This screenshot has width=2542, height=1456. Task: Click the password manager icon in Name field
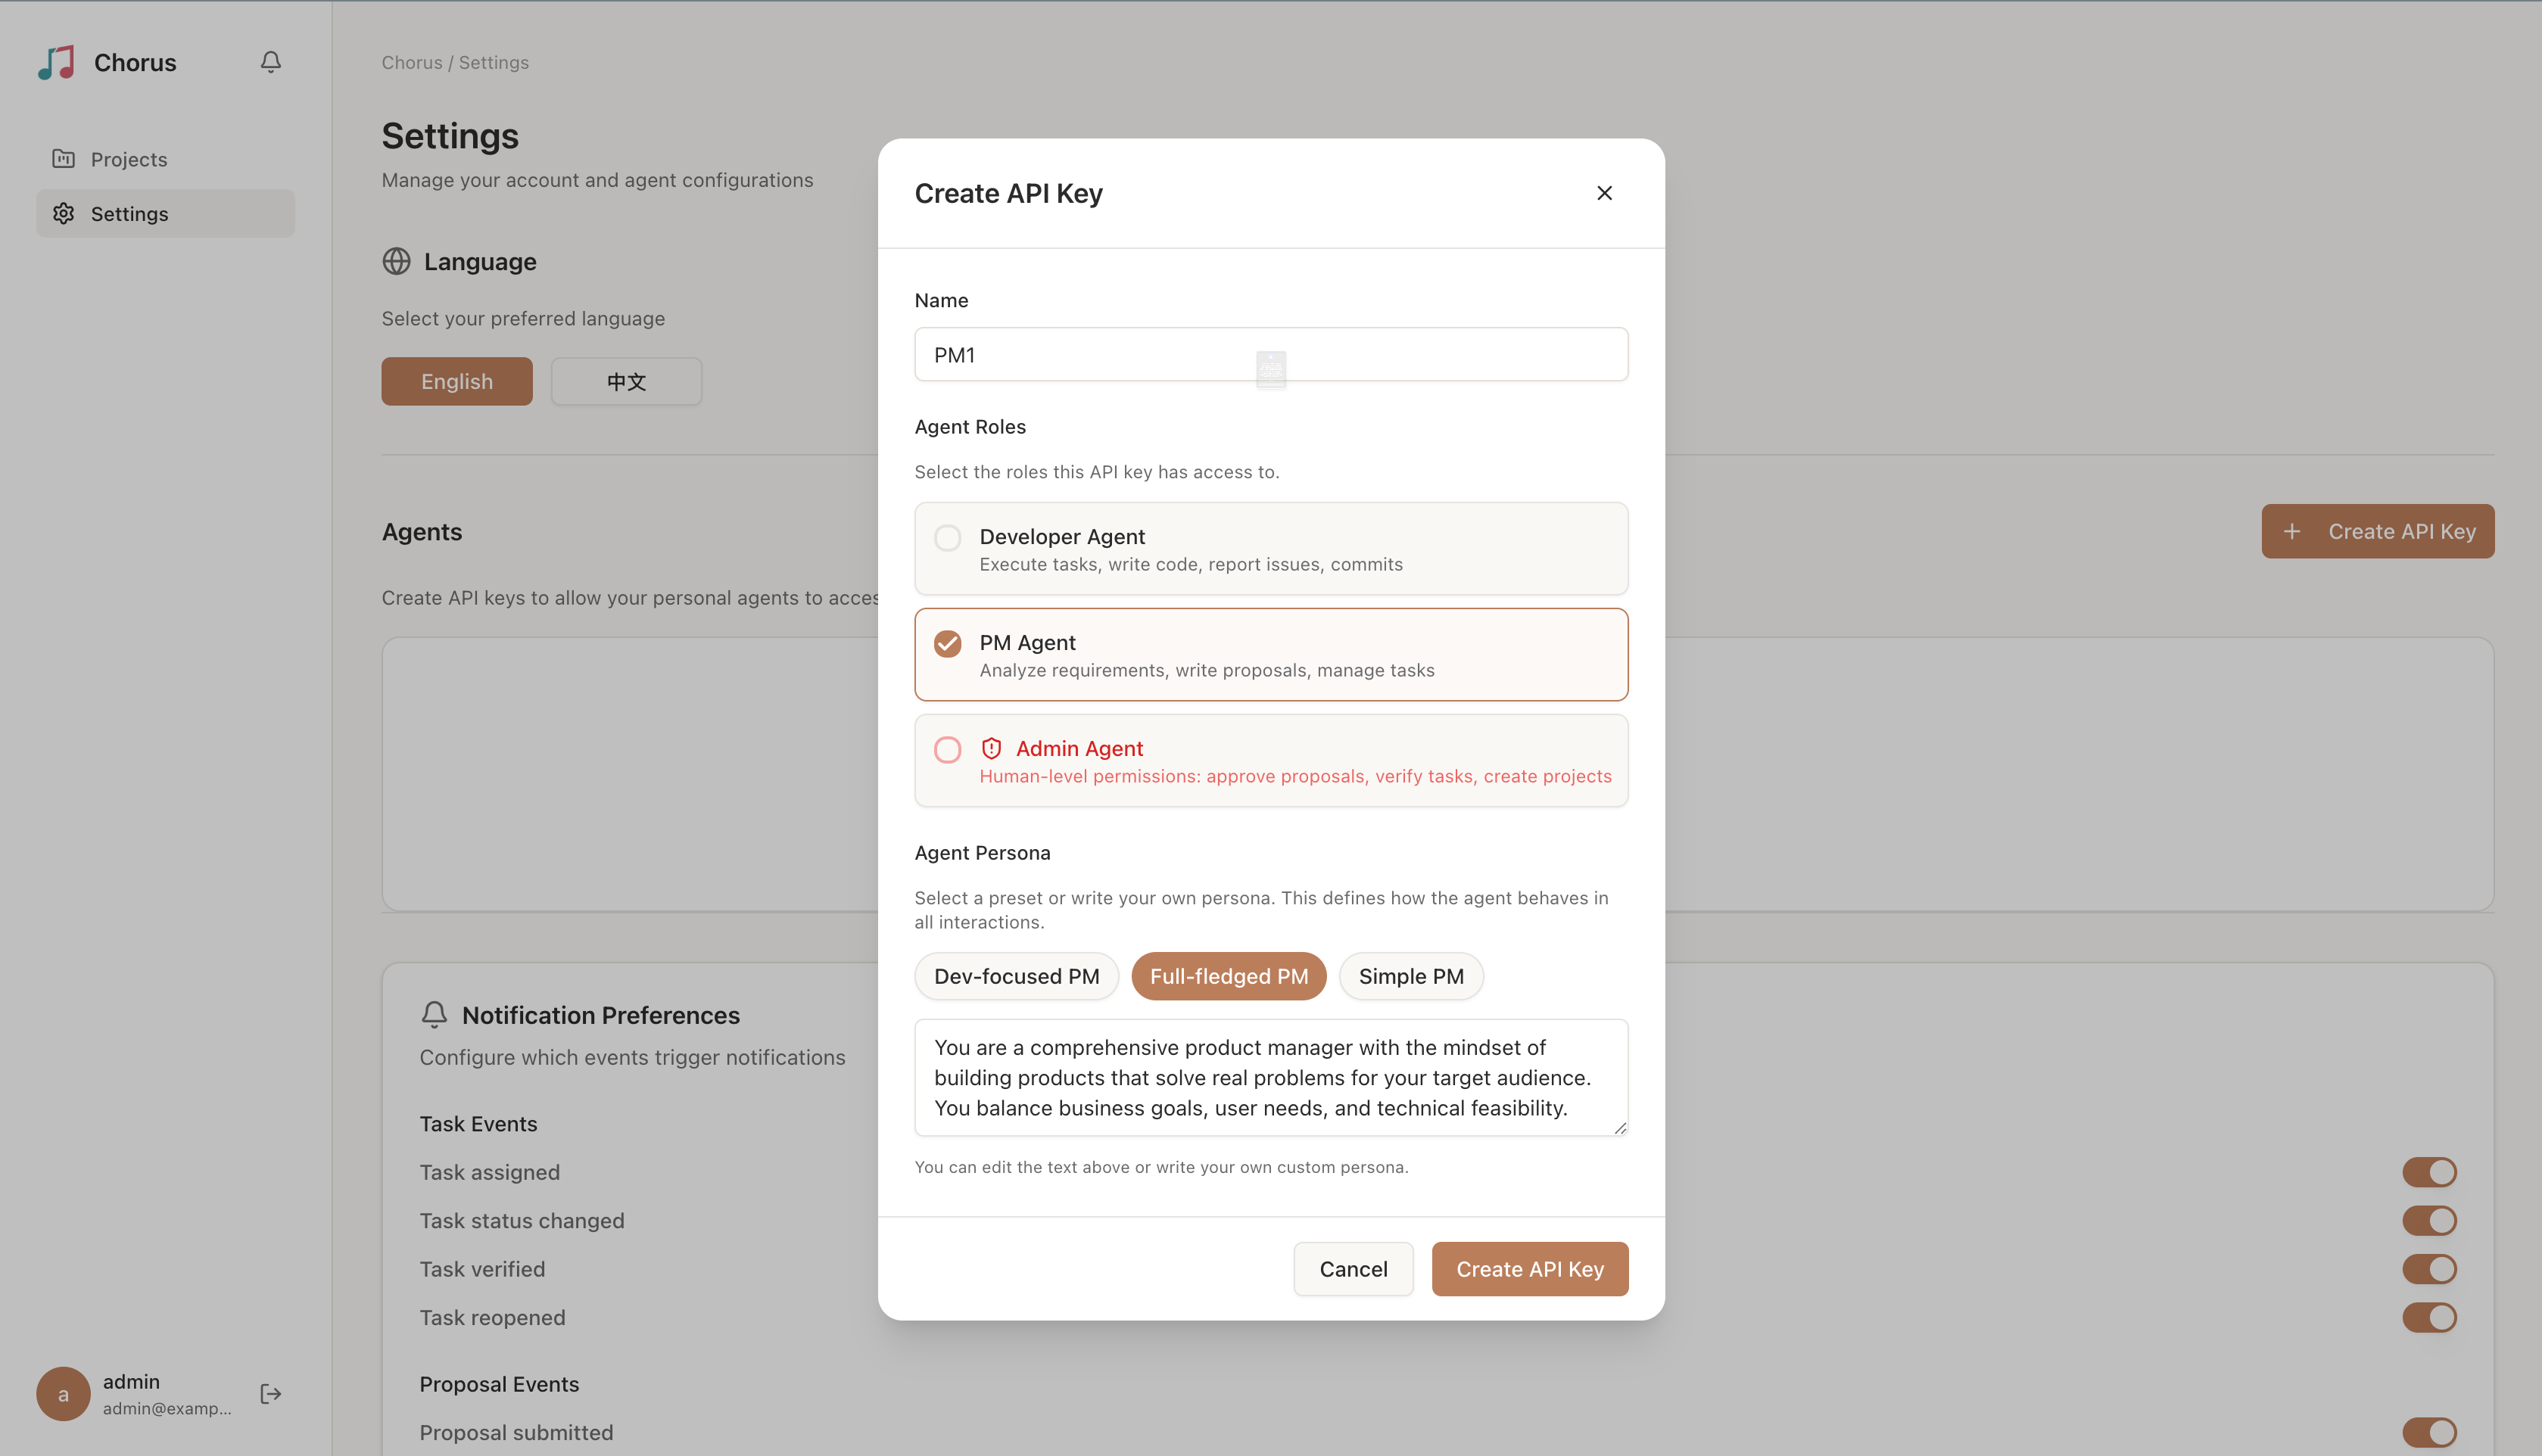click(x=1271, y=369)
